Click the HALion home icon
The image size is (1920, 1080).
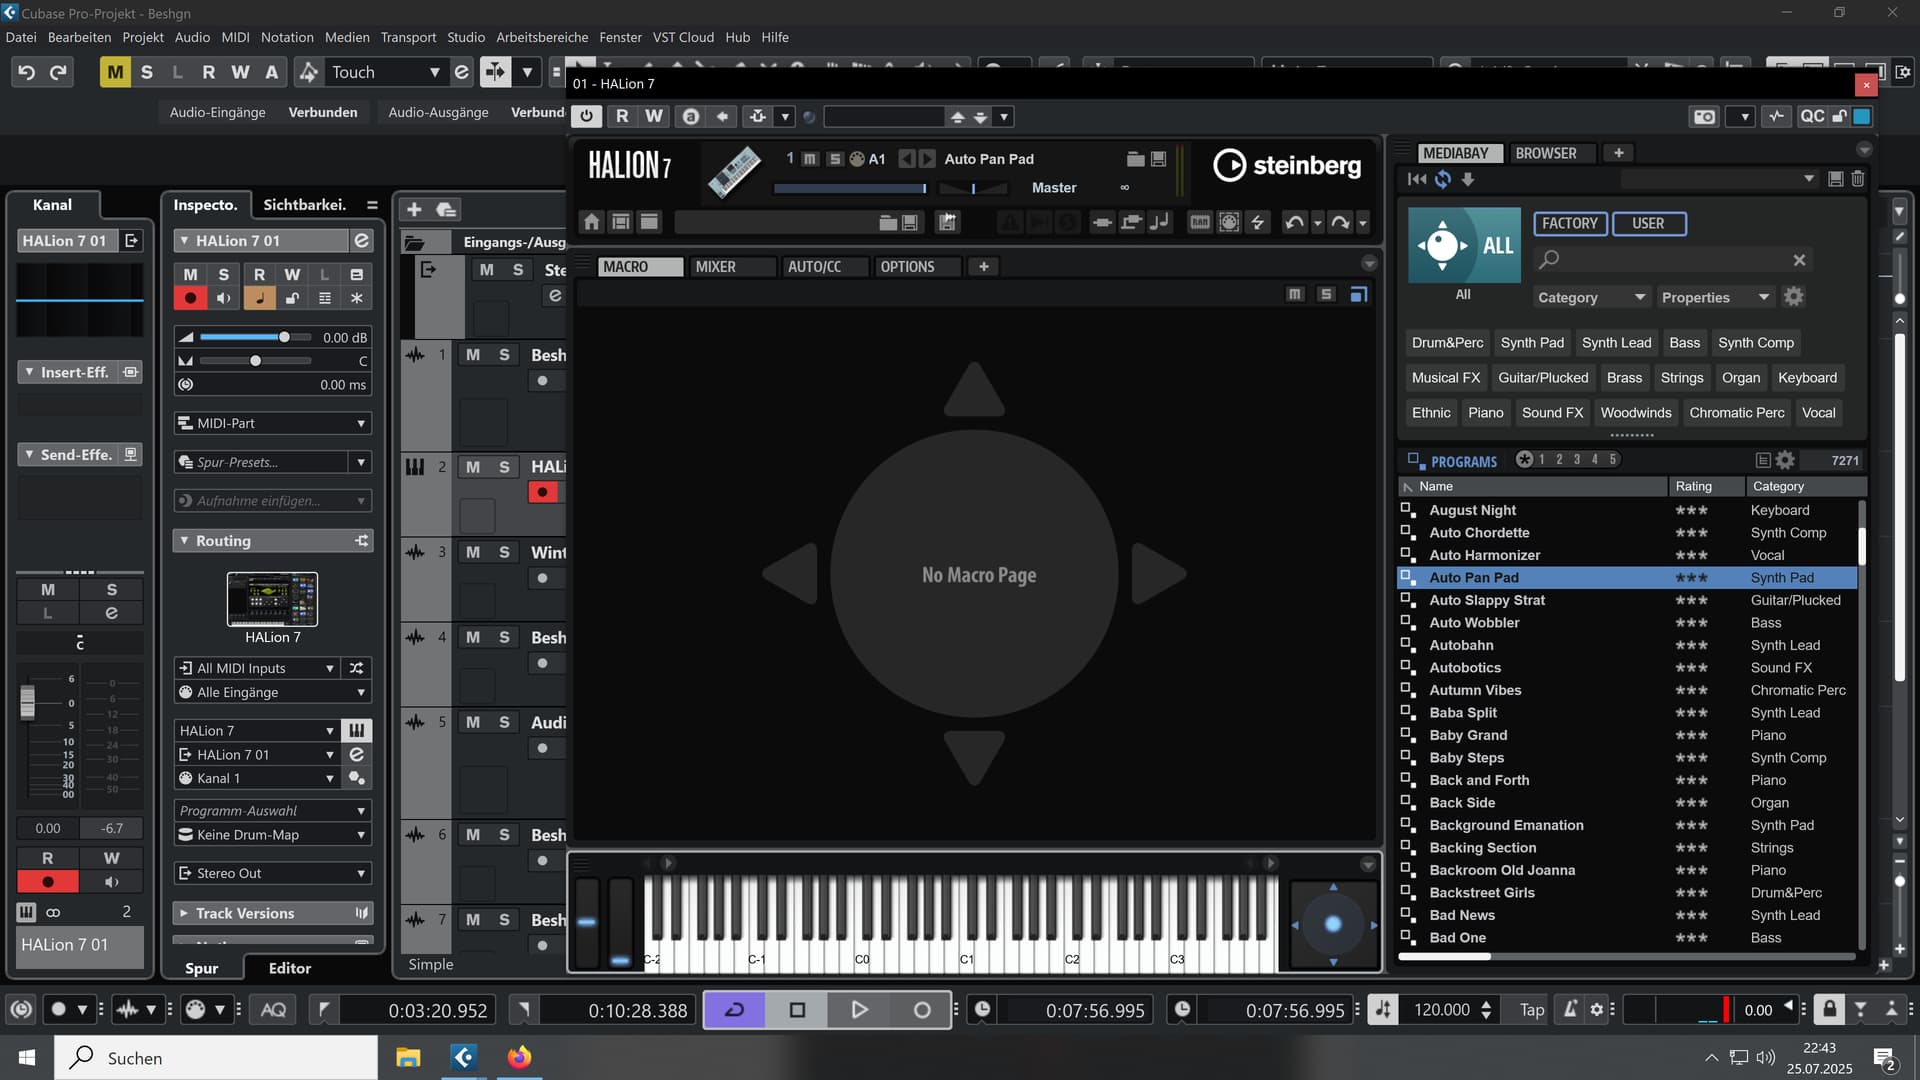click(591, 222)
